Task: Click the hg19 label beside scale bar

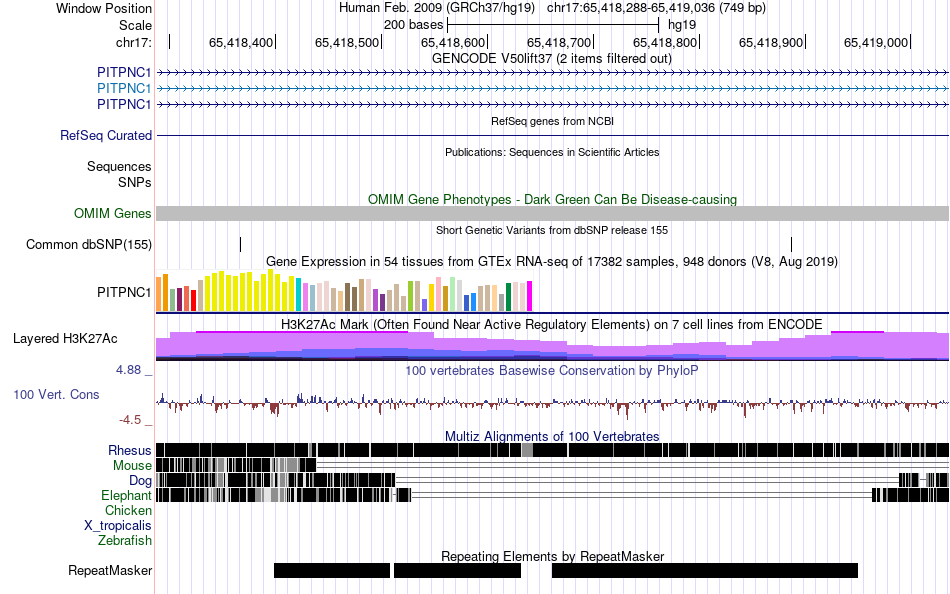Action: click(682, 25)
